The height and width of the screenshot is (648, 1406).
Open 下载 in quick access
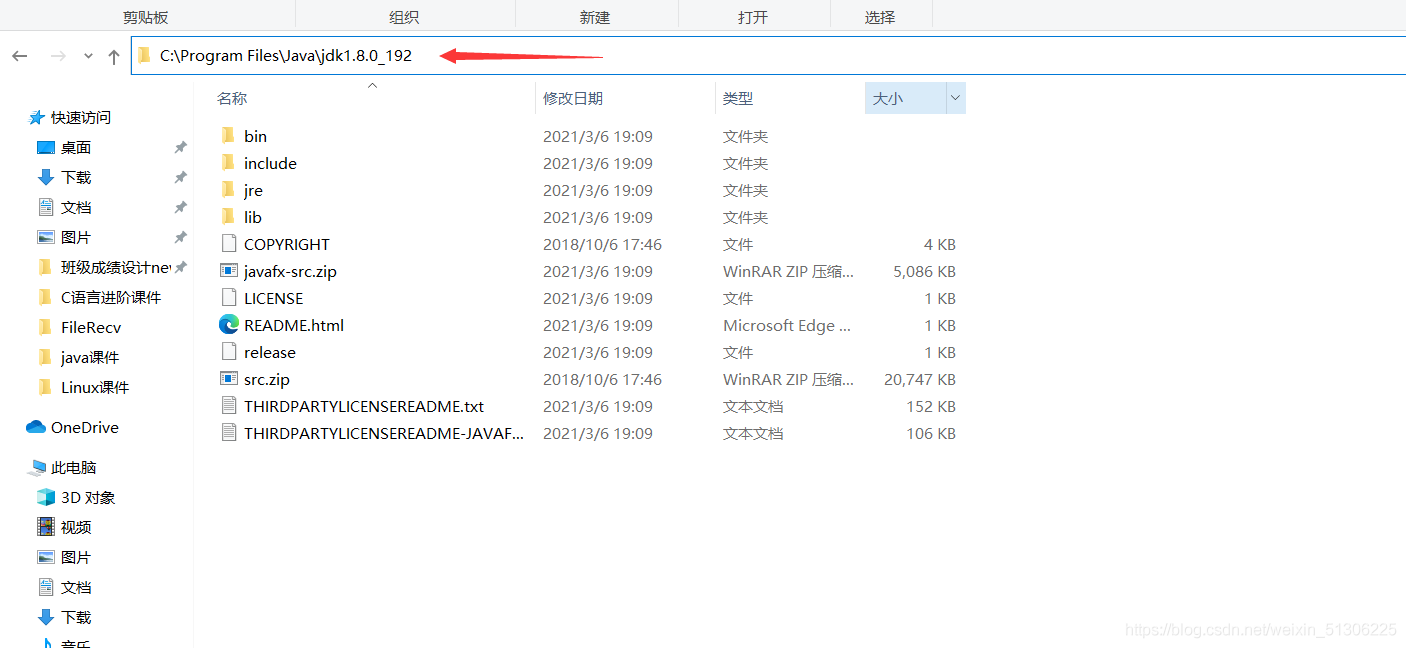point(76,177)
